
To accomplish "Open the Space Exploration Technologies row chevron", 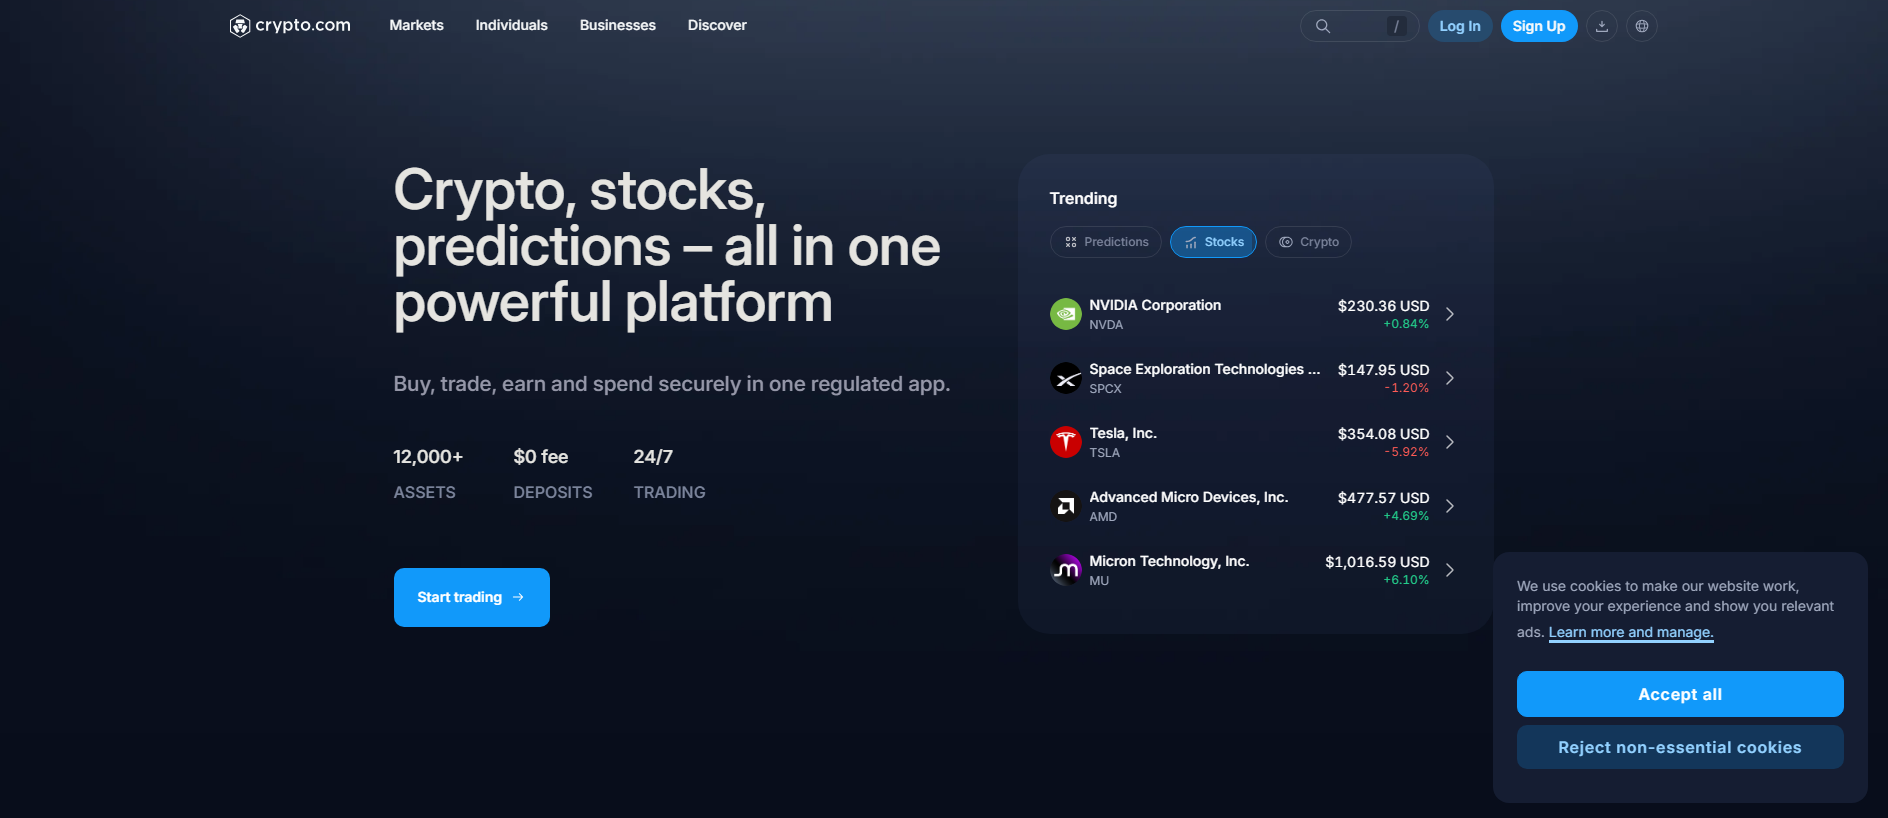I will tap(1450, 378).
